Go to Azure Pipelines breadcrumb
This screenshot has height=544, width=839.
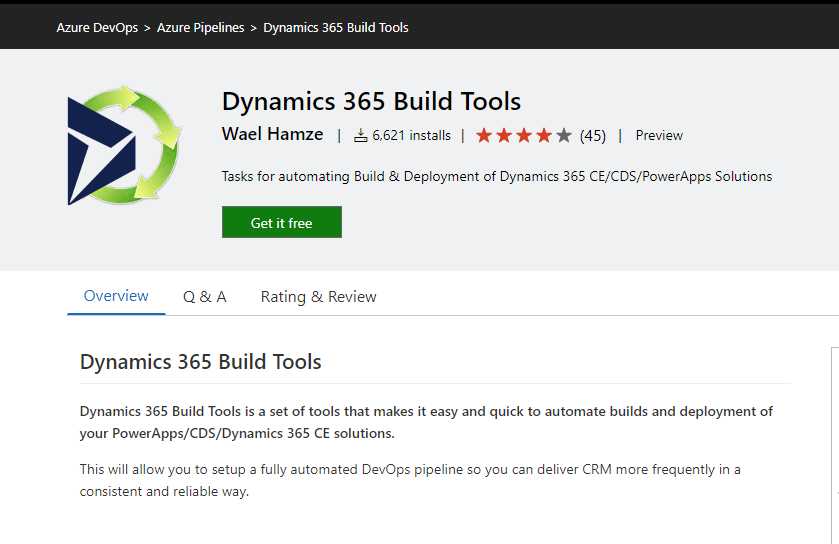point(200,27)
